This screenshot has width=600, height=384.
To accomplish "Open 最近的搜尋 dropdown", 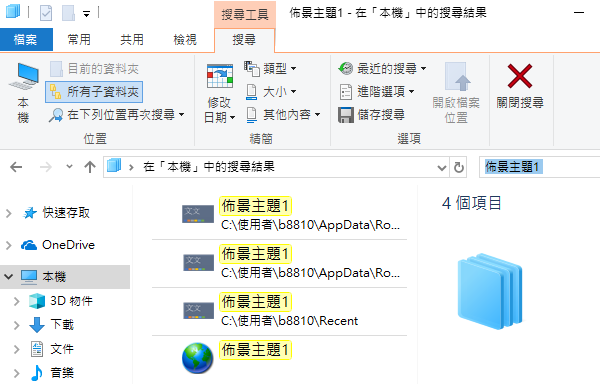I will [382, 69].
